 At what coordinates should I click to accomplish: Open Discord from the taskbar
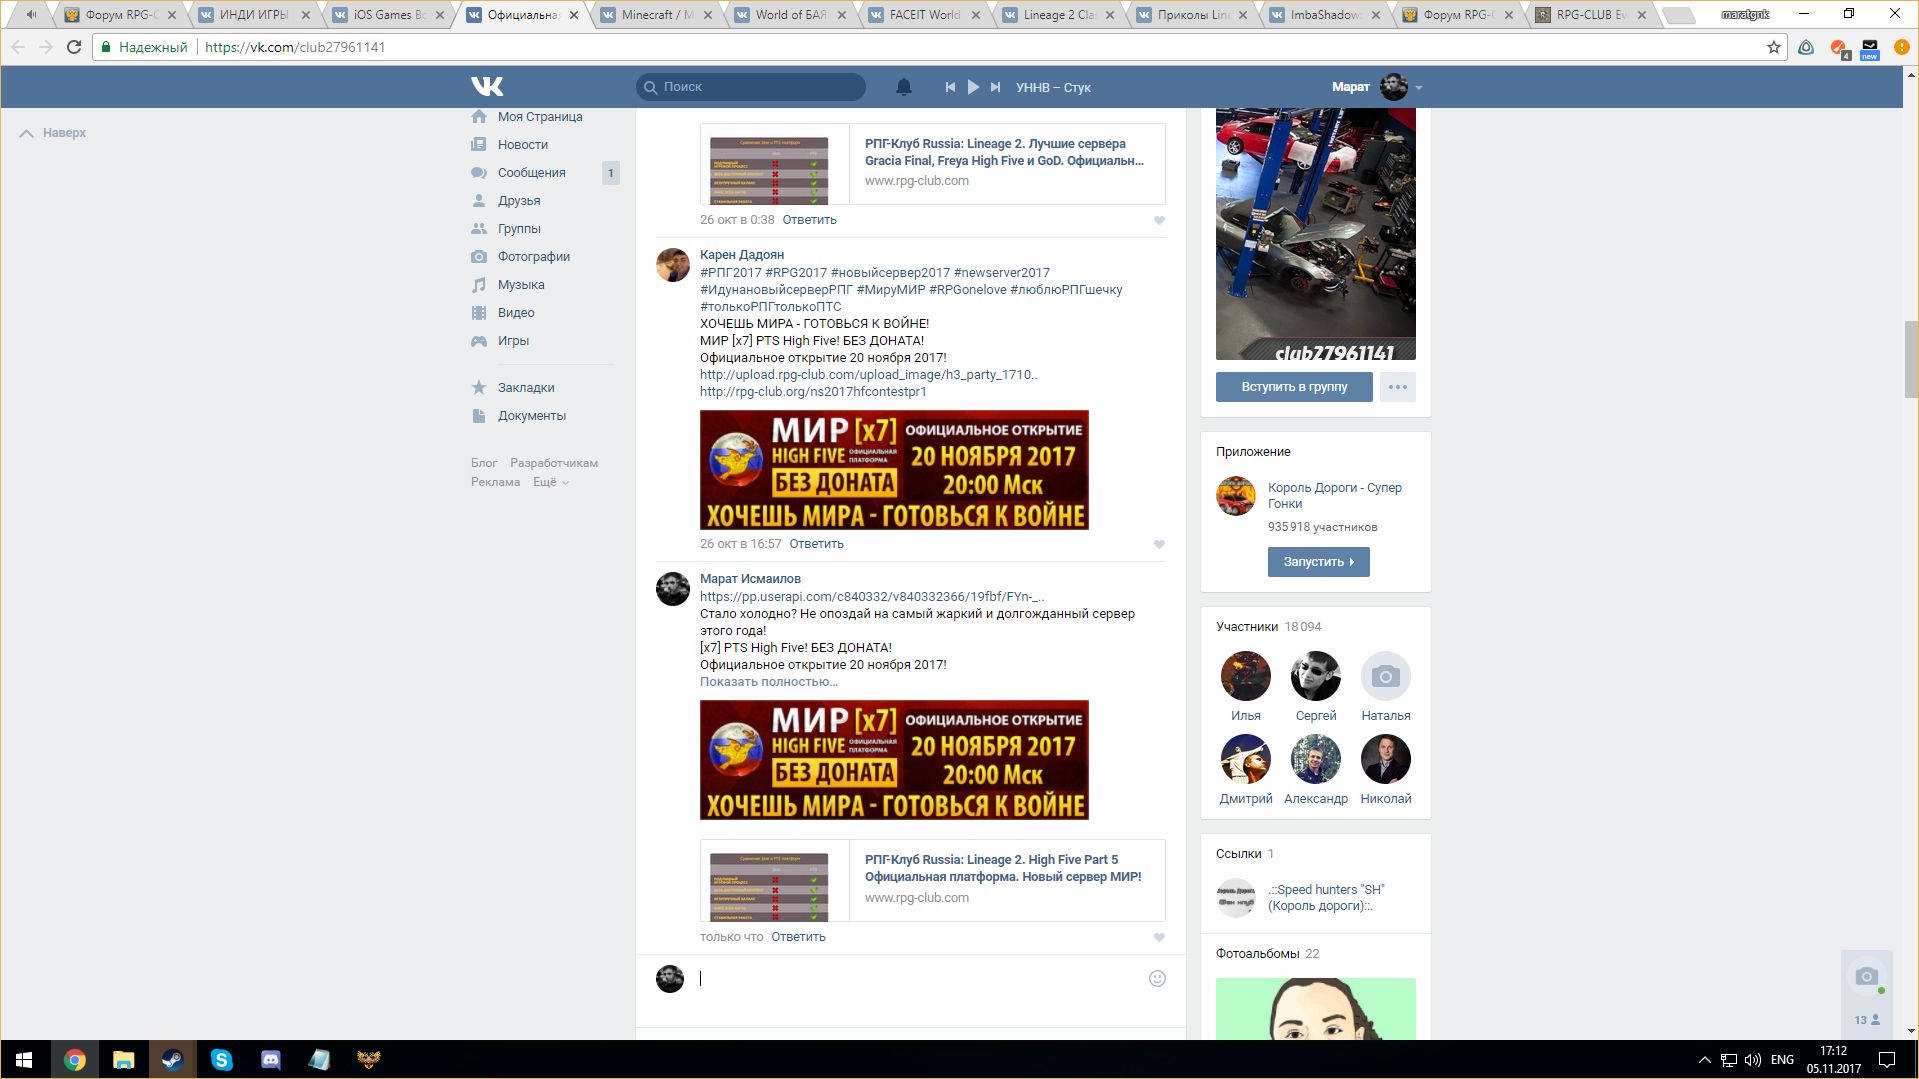270,1060
